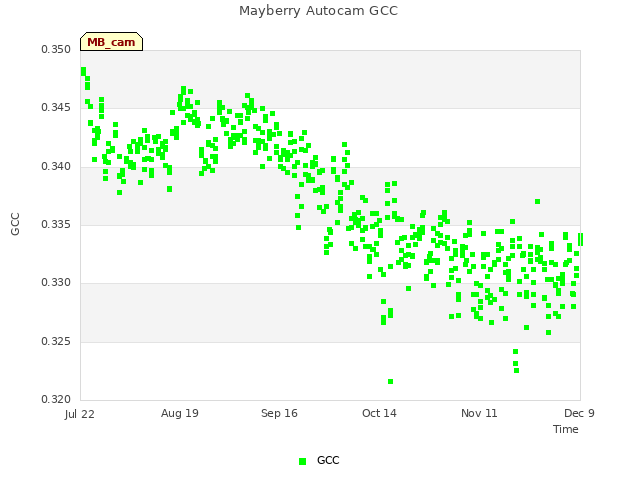This screenshot has height=480, width=640.
Task: Click the 0.335 y-axis label
Action: [56, 225]
